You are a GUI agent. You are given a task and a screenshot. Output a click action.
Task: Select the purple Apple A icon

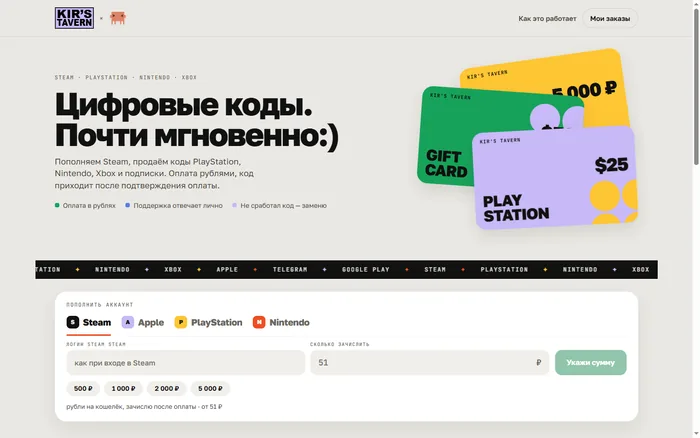(x=128, y=322)
